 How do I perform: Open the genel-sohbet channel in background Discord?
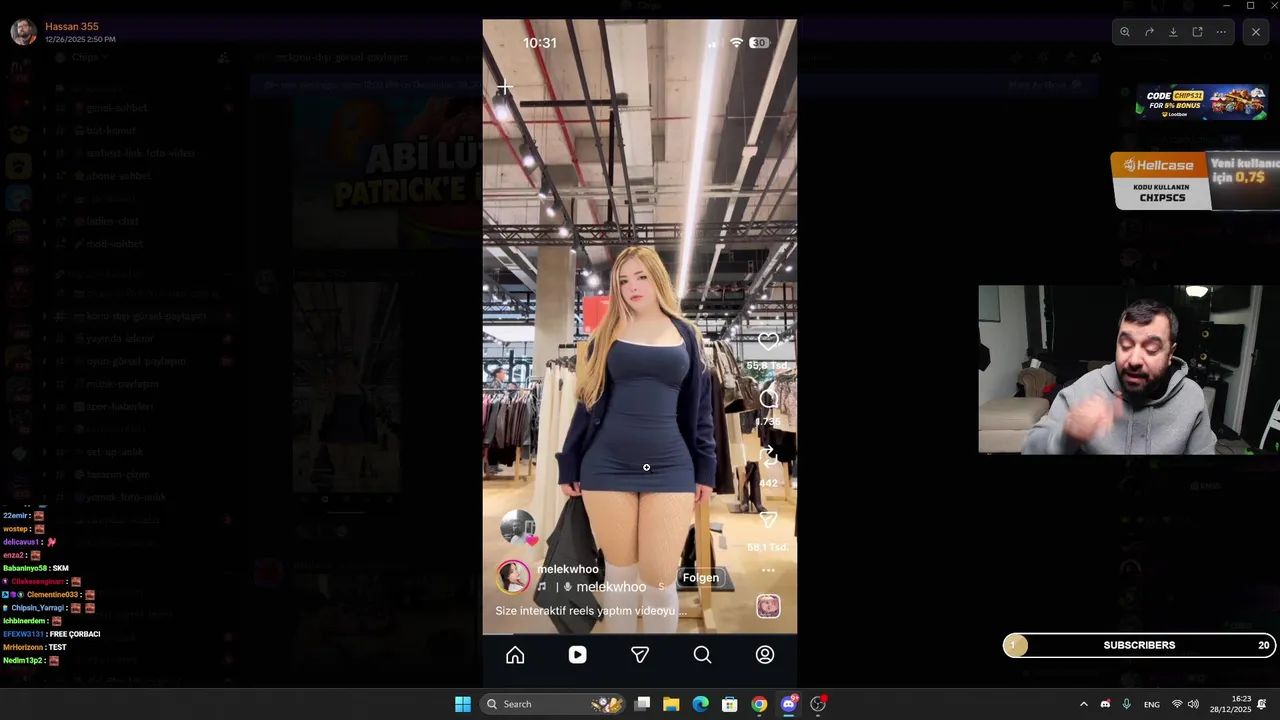(116, 108)
